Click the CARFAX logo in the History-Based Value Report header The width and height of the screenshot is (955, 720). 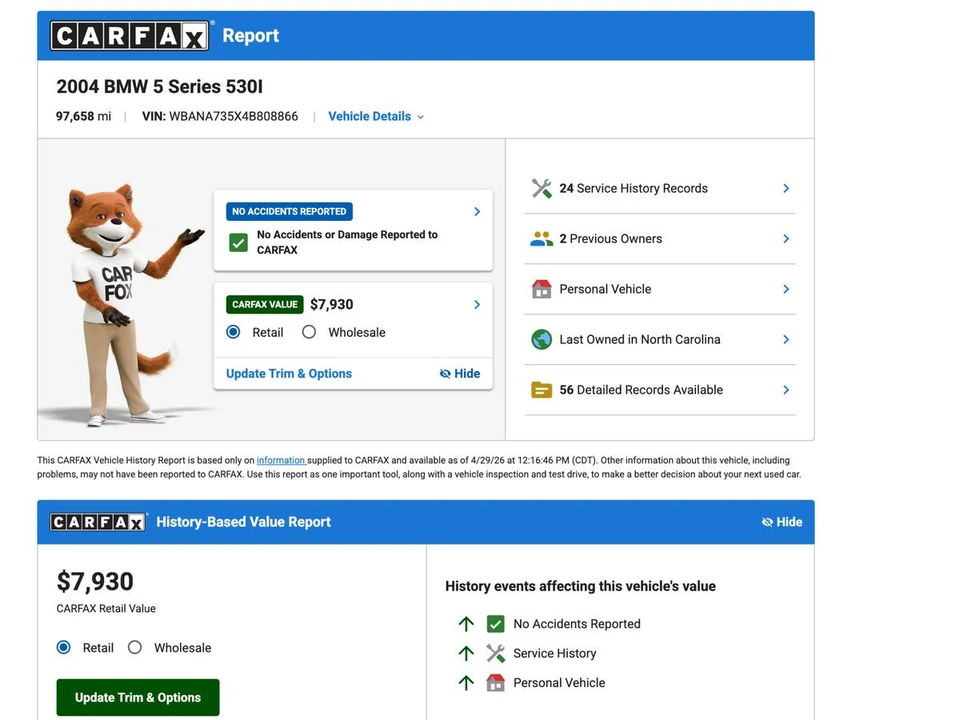pyautogui.click(x=98, y=522)
